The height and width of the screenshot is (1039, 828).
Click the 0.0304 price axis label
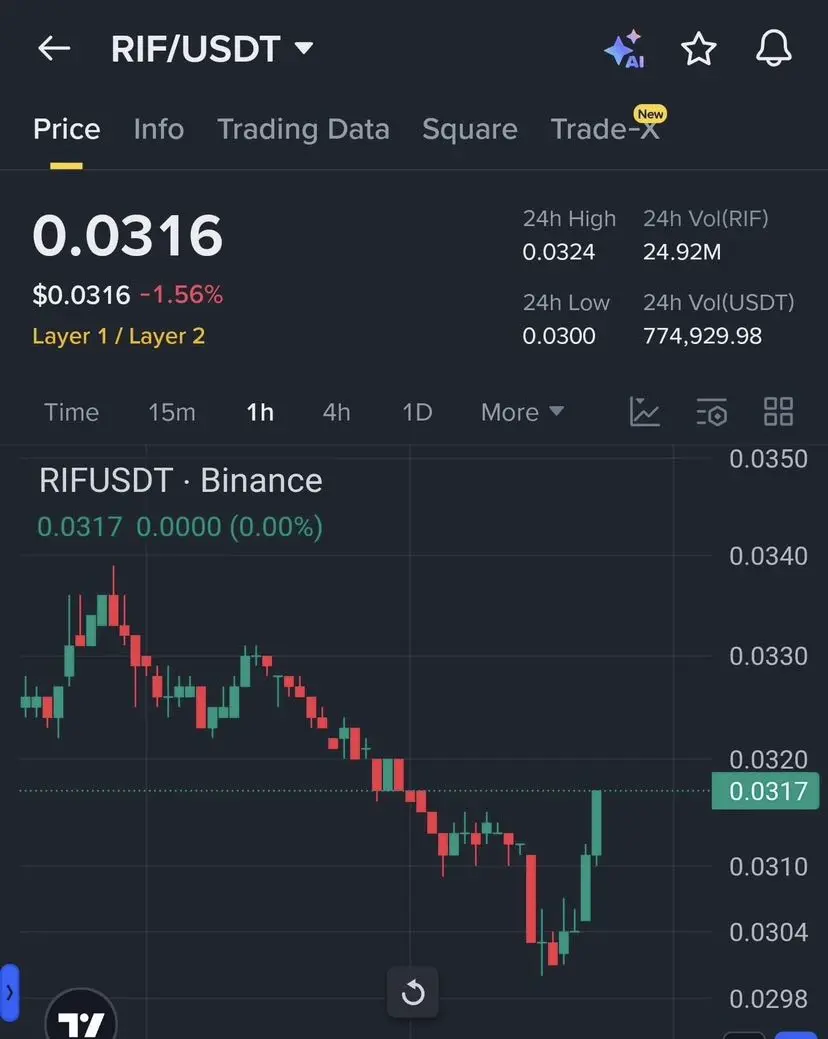[x=768, y=932]
